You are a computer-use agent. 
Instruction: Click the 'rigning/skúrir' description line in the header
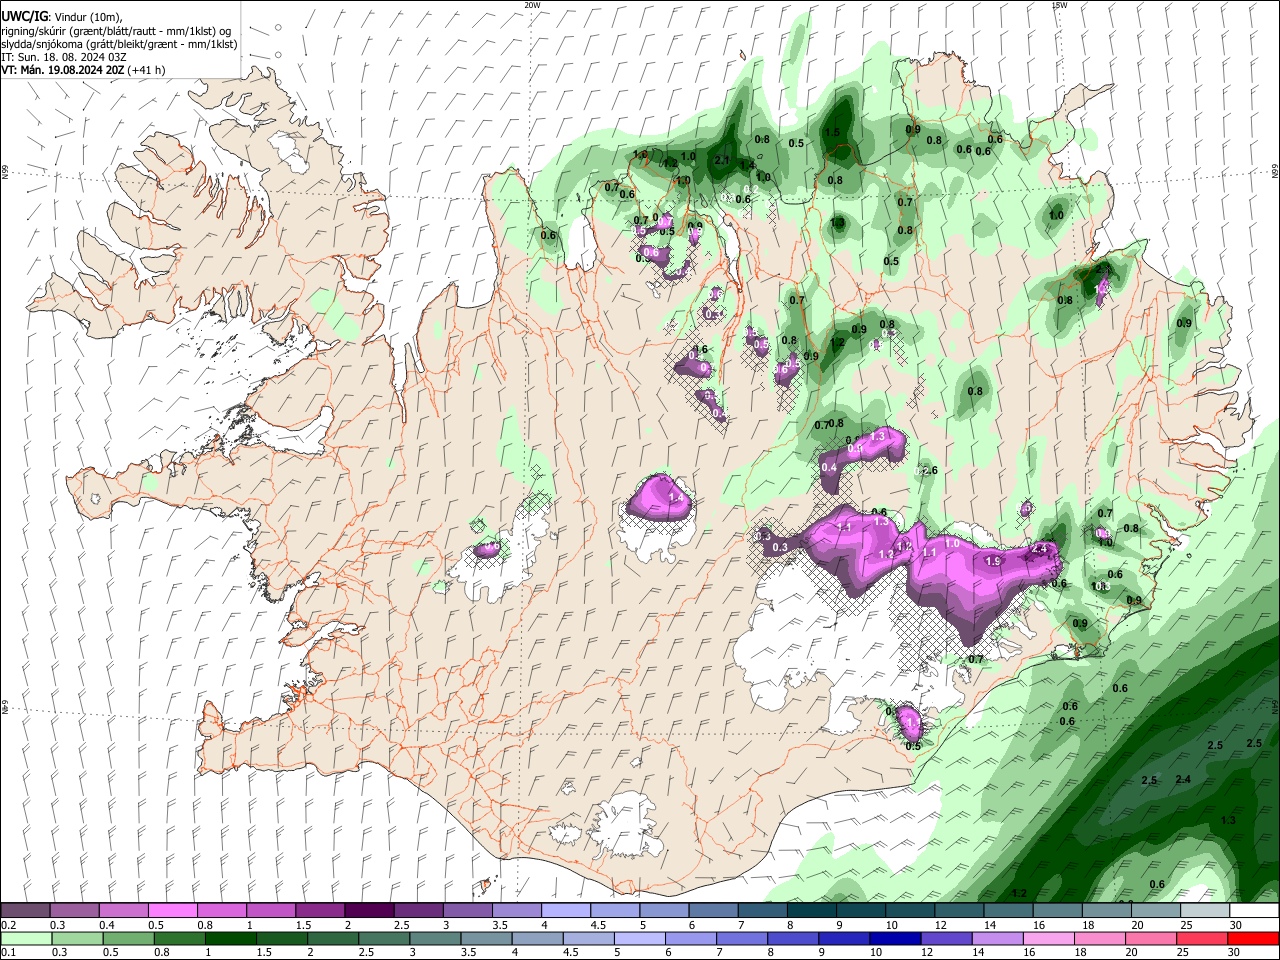click(x=116, y=30)
